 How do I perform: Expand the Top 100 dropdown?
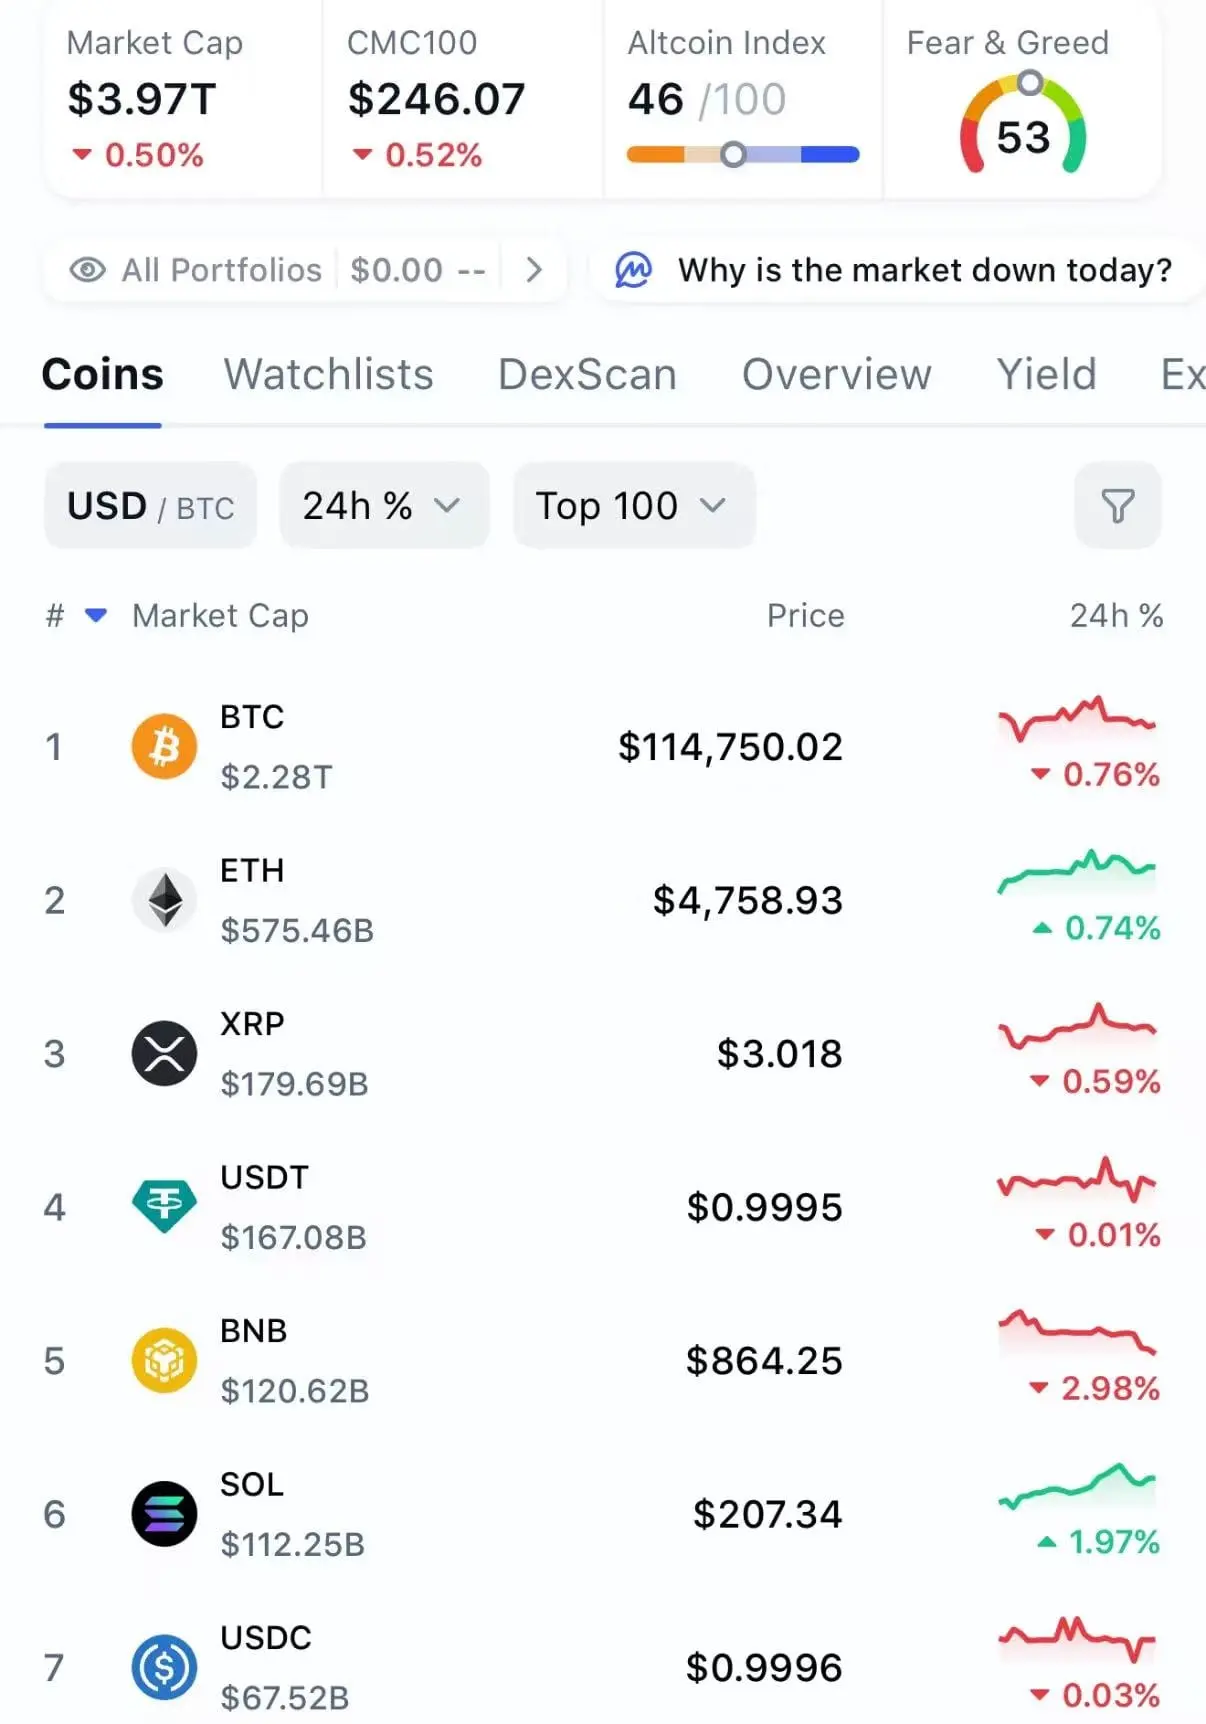pos(634,506)
